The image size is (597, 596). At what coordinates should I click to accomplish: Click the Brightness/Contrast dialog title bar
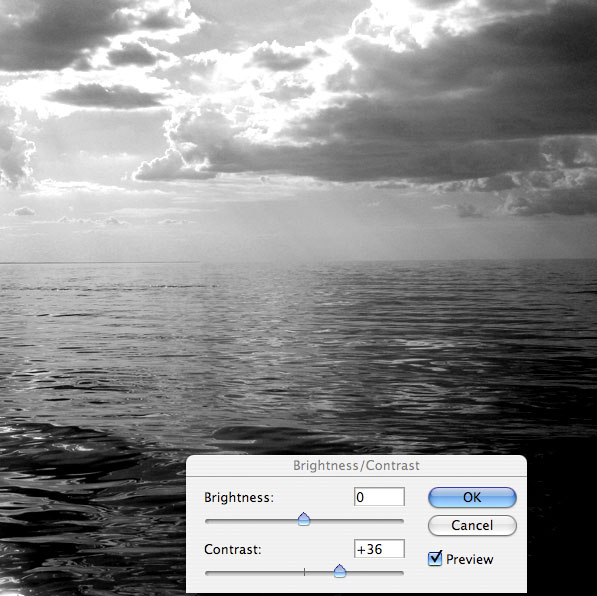(356, 465)
